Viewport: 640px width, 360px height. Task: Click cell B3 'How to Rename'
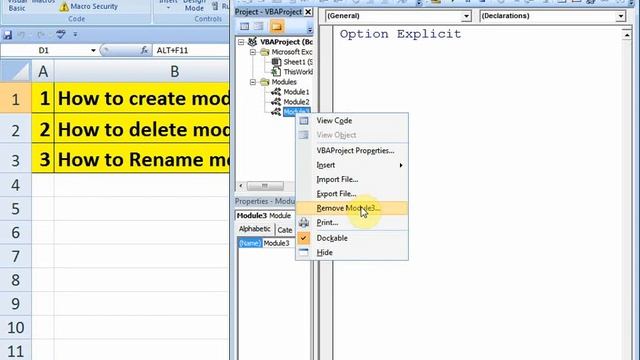(142, 159)
